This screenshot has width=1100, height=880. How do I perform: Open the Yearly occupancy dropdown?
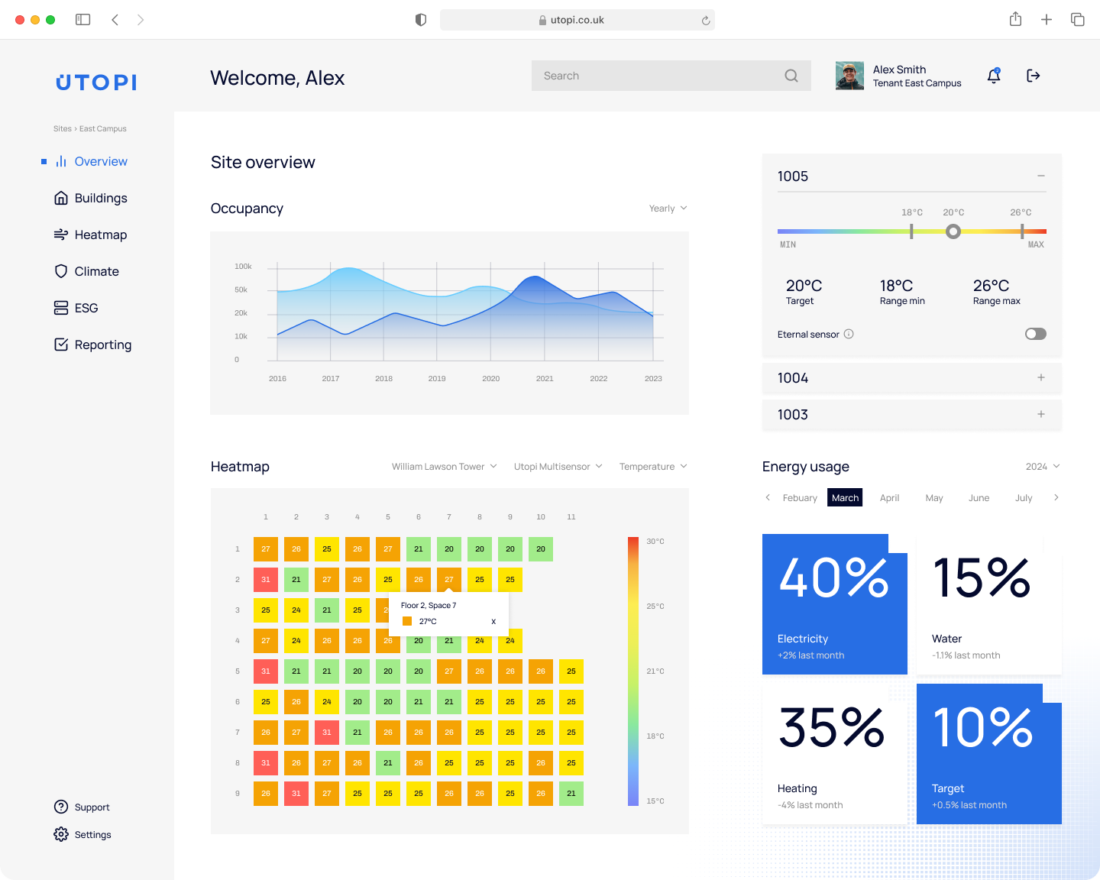pyautogui.click(x=668, y=209)
